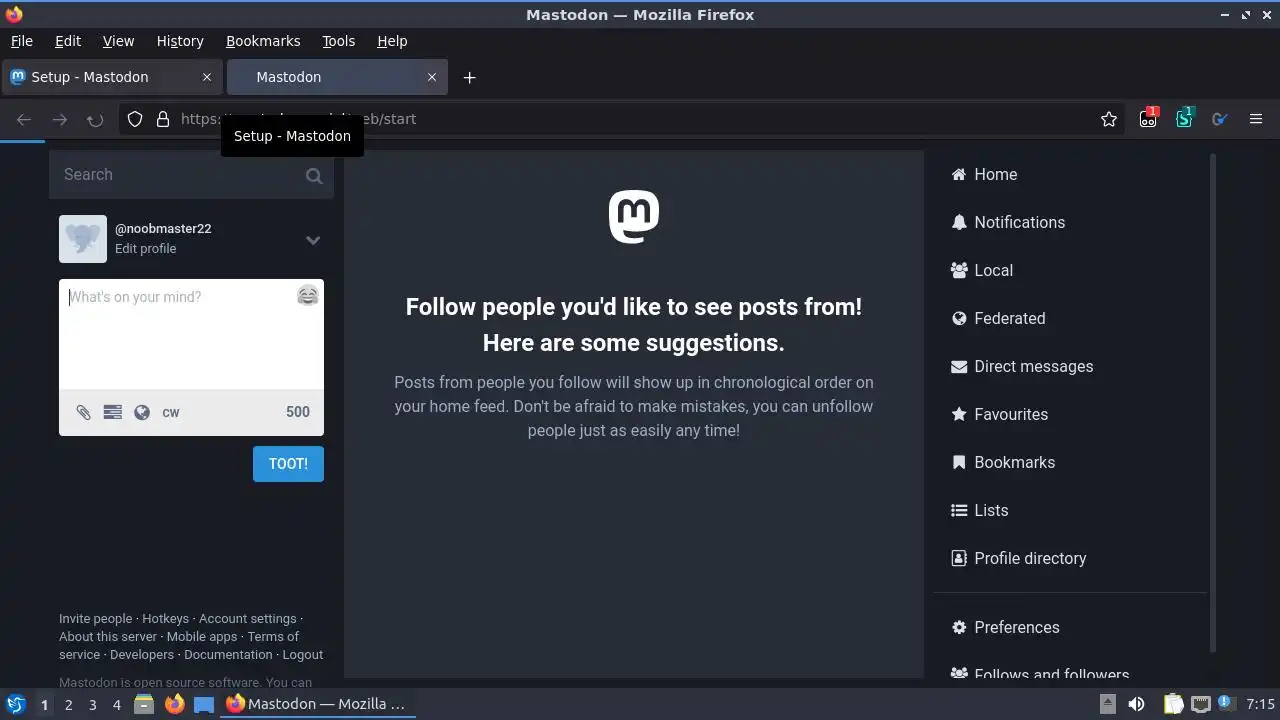Open Mobile apps link
Image resolution: width=1280 pixels, height=720 pixels.
tap(202, 637)
